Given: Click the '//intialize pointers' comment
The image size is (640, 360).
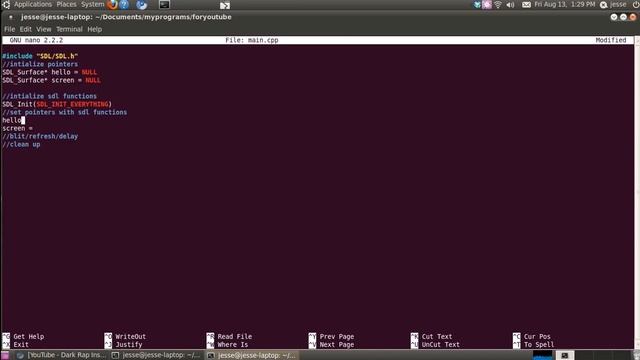Looking at the screenshot, I should [x=40, y=64].
